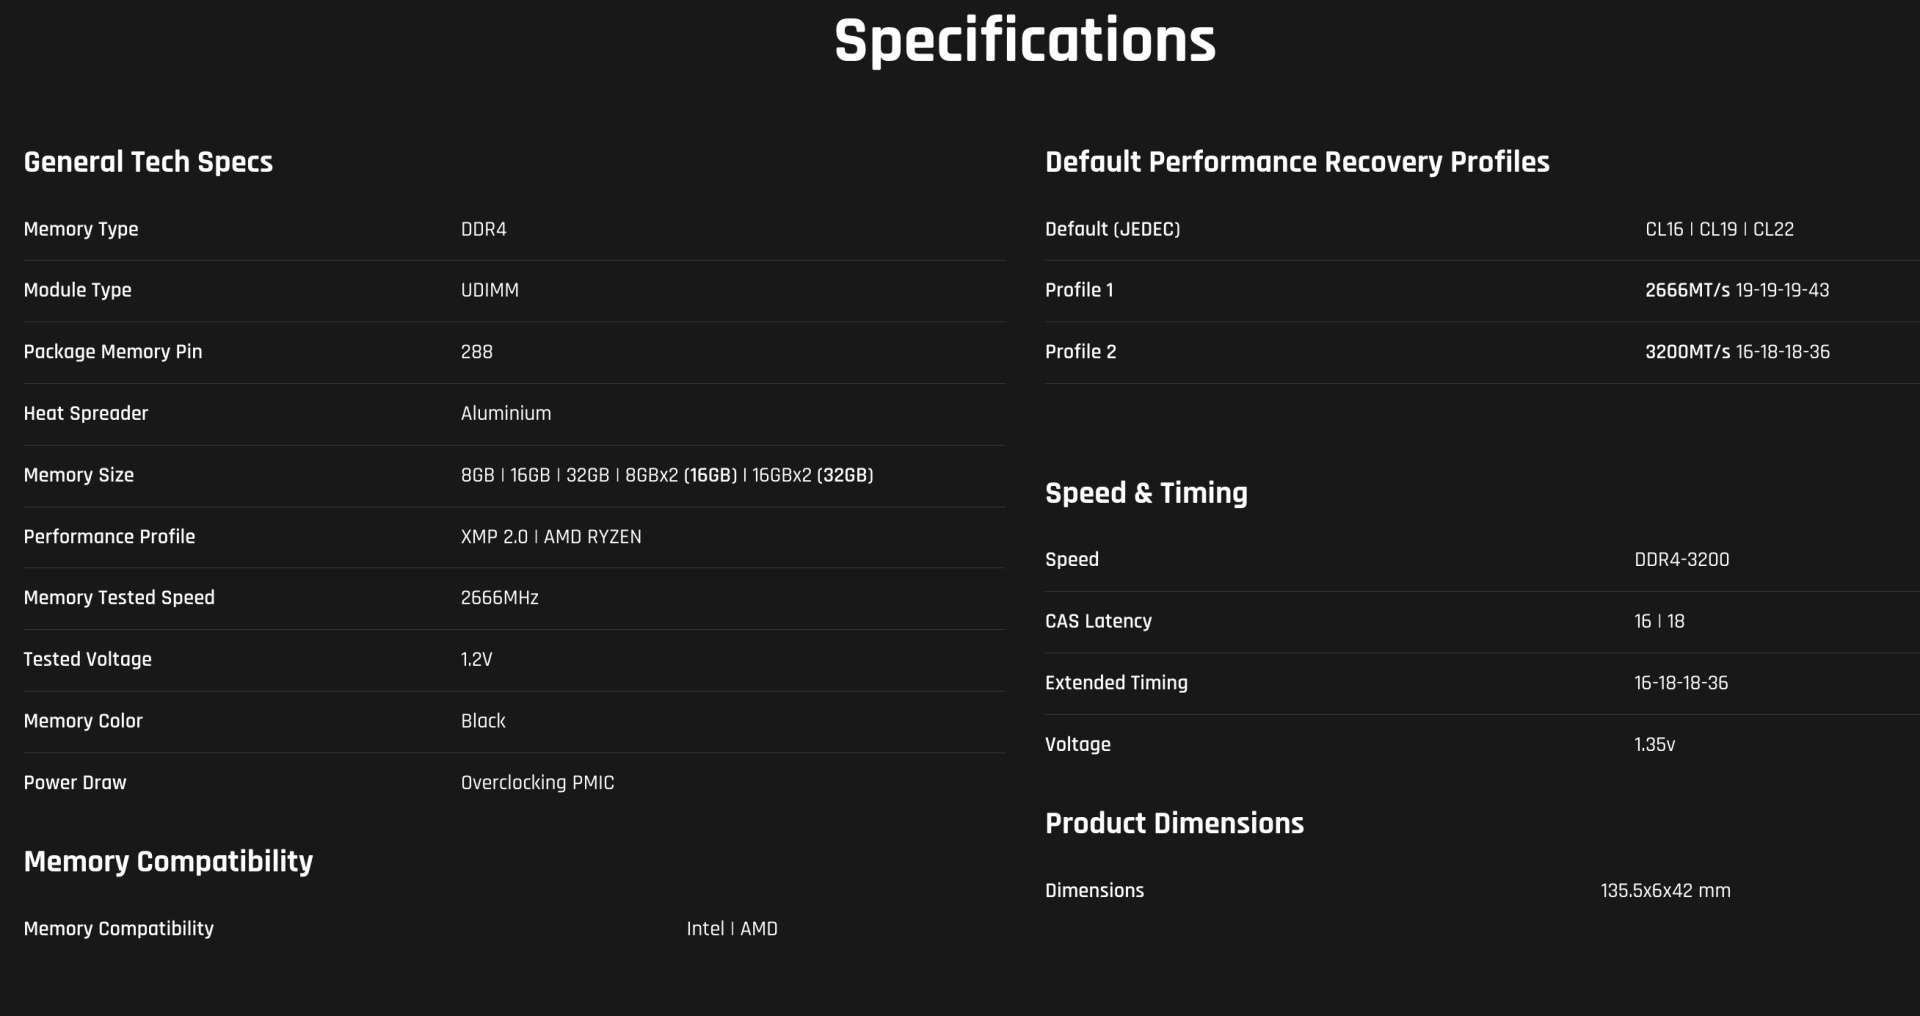
Task: Click the Memory Size options list
Action: pyautogui.click(x=667, y=475)
